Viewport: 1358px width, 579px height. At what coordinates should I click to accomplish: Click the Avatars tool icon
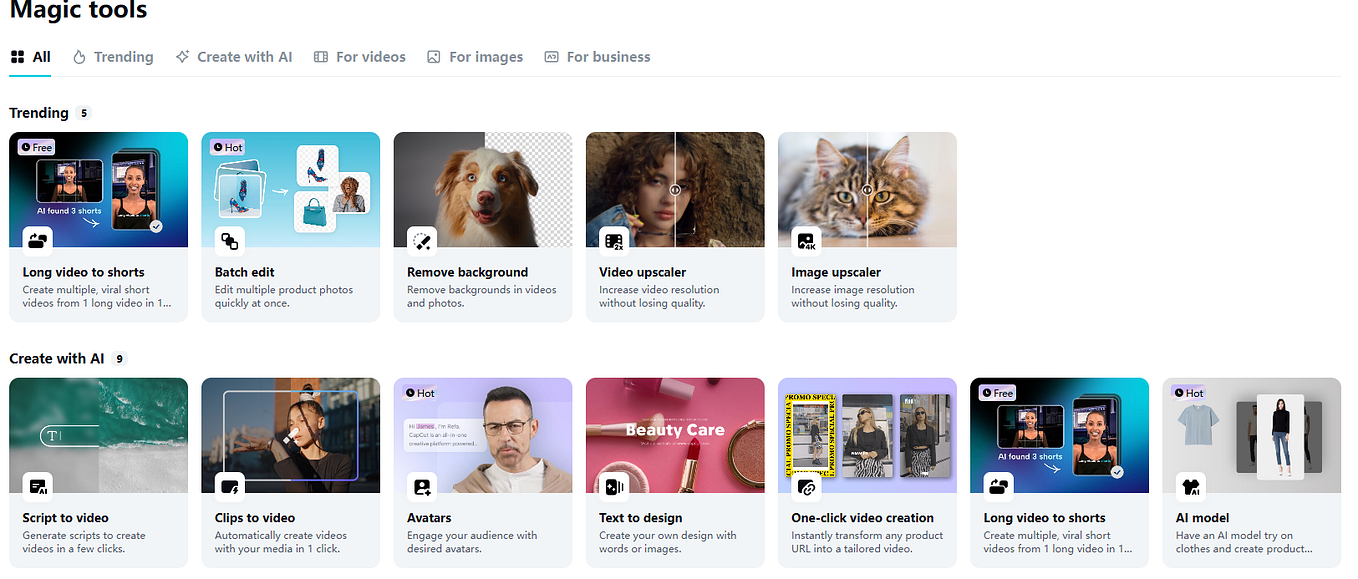pyautogui.click(x=422, y=486)
